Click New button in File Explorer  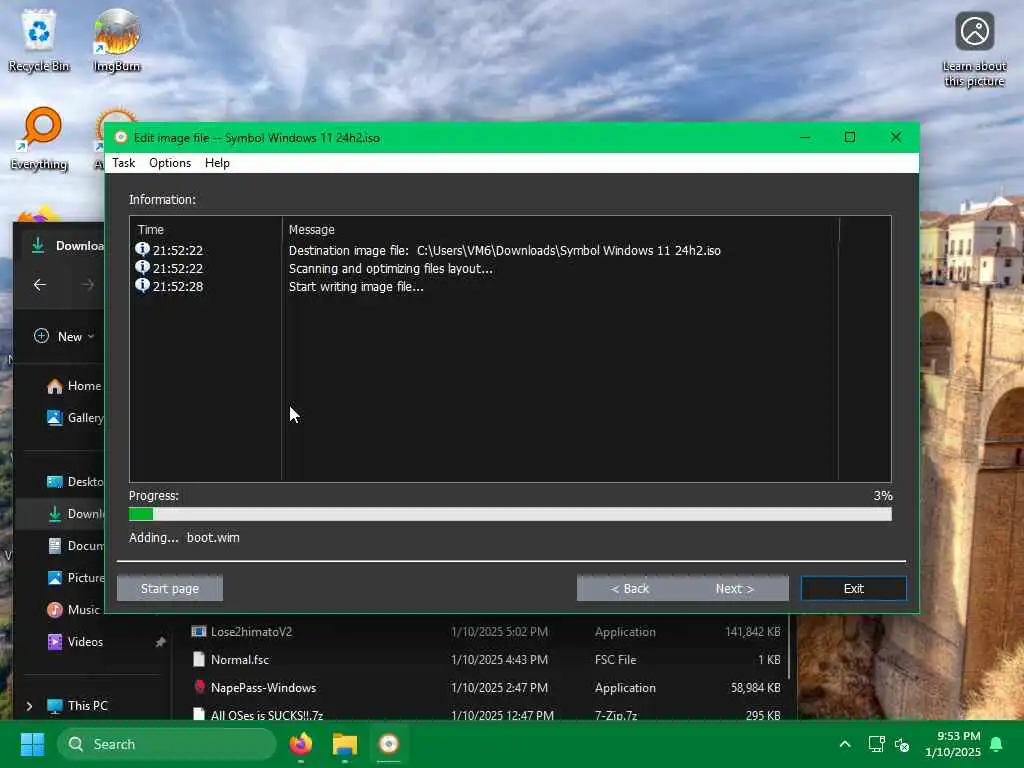pyautogui.click(x=63, y=336)
